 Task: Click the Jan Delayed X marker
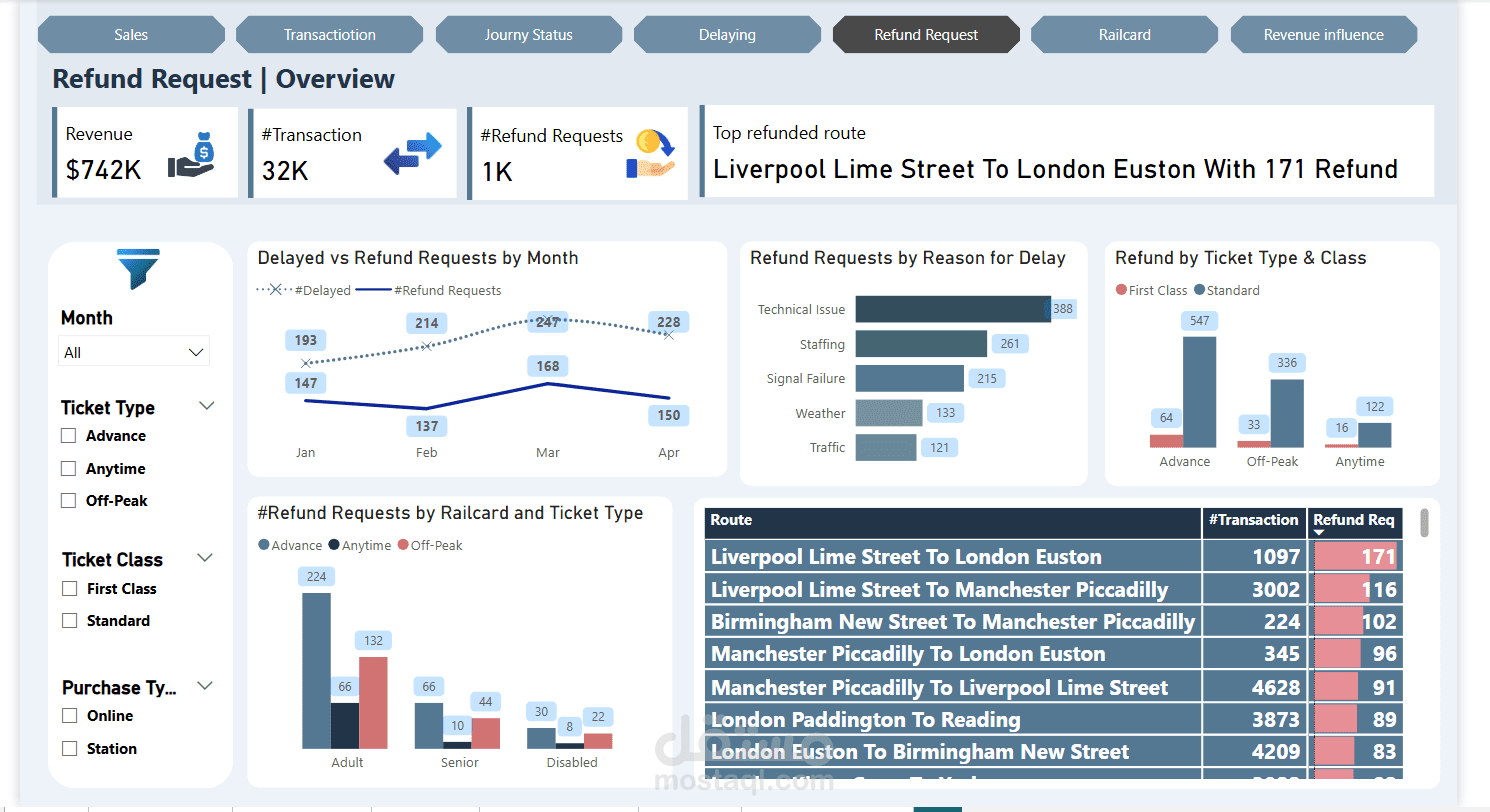(x=306, y=363)
